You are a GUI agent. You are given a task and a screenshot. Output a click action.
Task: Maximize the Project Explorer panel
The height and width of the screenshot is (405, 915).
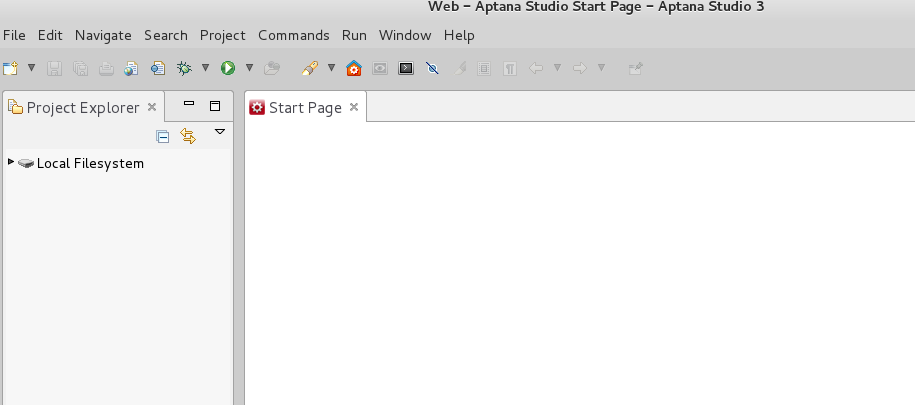(215, 106)
